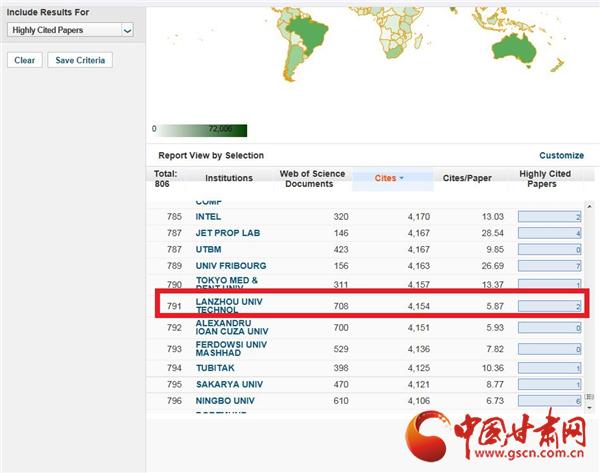Open the JET PROP LAB link
600x473 pixels.
click(224, 234)
